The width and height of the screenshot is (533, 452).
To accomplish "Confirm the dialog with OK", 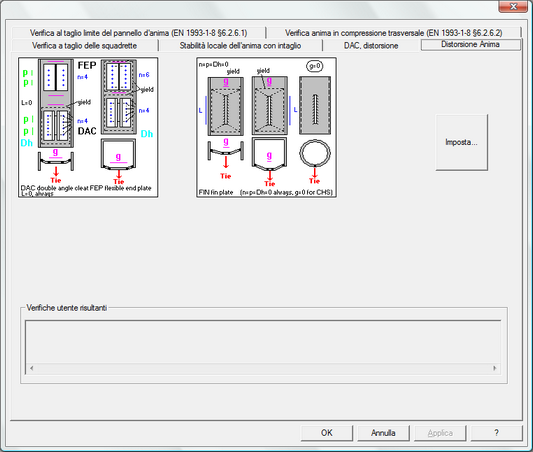I will (x=327, y=433).
